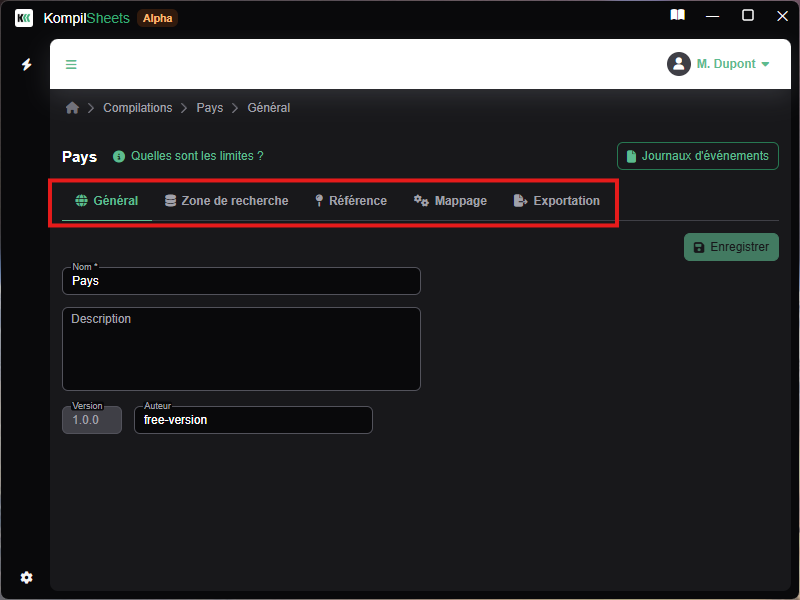Screen dimensions: 800x600
Task: Click the KompilSheets logo icon
Action: tap(24, 18)
